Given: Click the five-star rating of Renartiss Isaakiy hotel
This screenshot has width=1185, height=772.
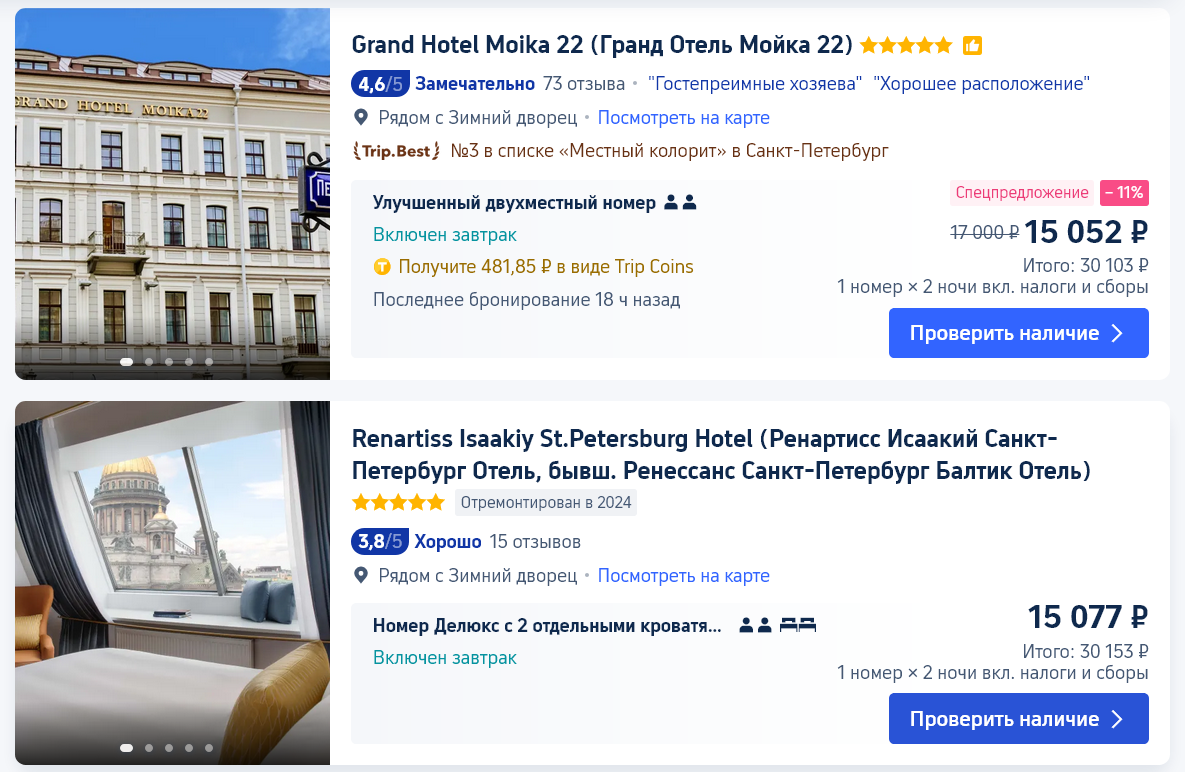Looking at the screenshot, I should 398,502.
